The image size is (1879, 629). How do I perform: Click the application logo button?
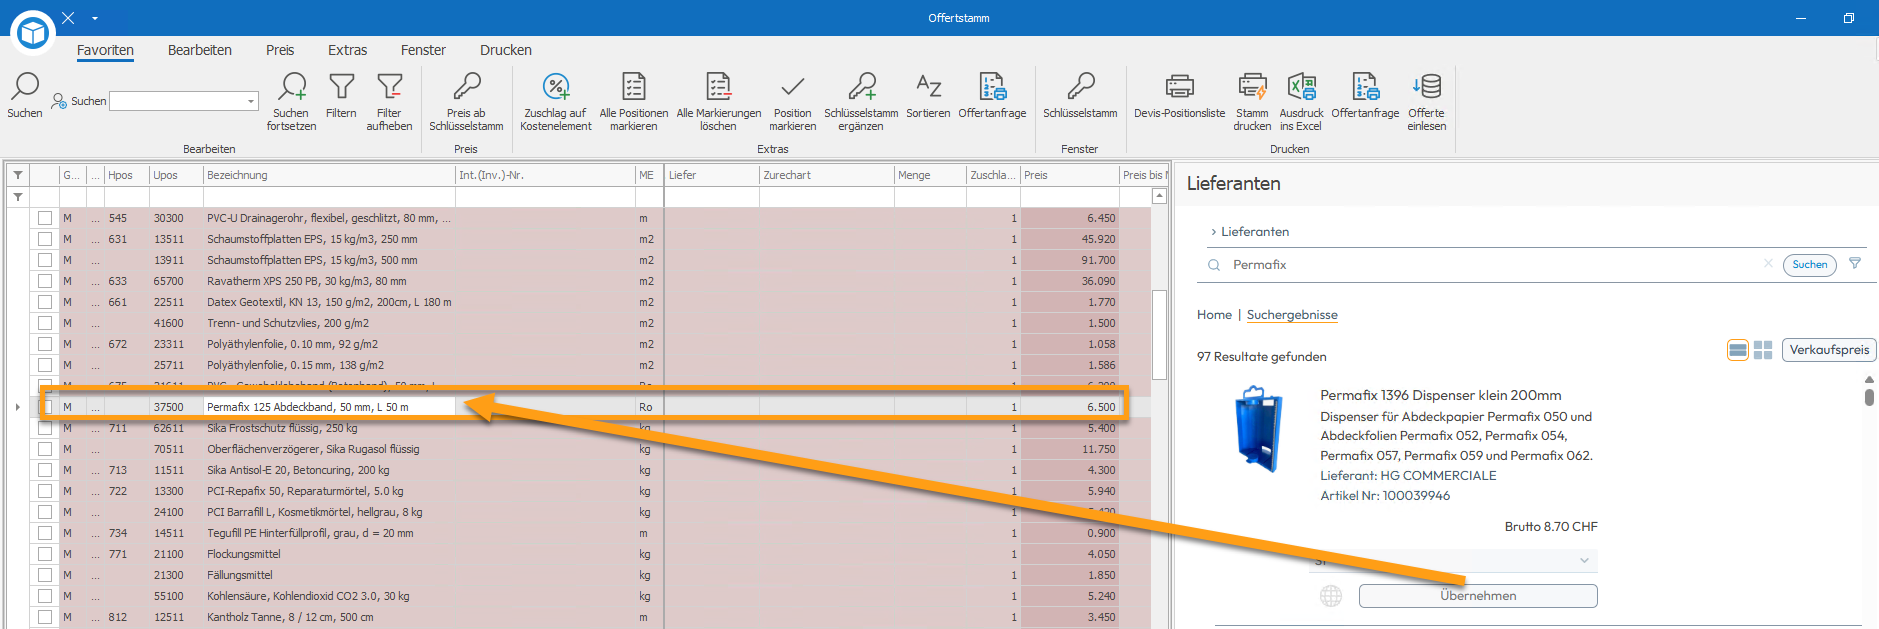[33, 33]
